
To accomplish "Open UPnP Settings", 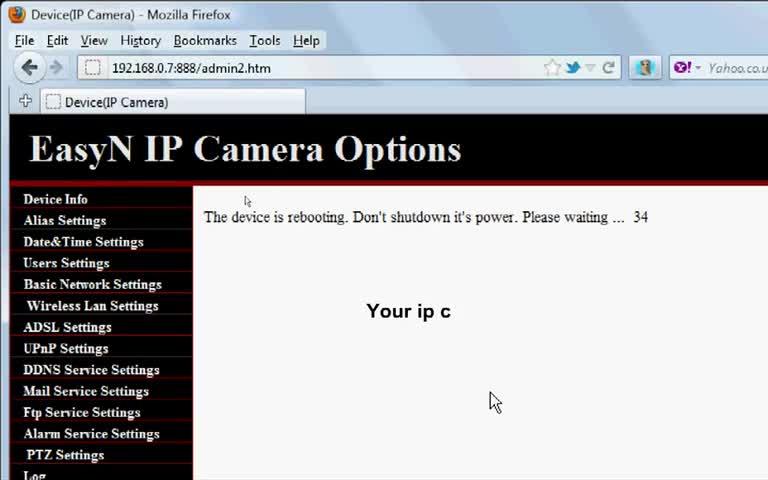I will click(x=66, y=349).
